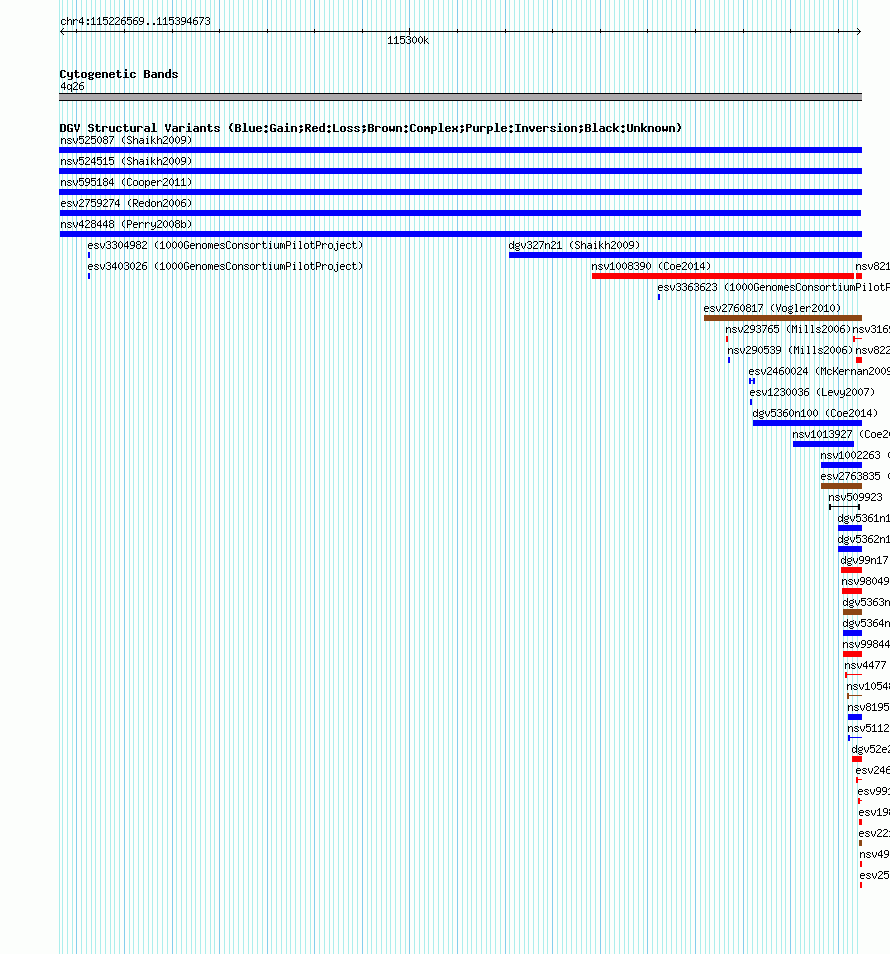890x954 pixels.
Task: Click the blue bar under dgv327n21
Action: (685, 255)
